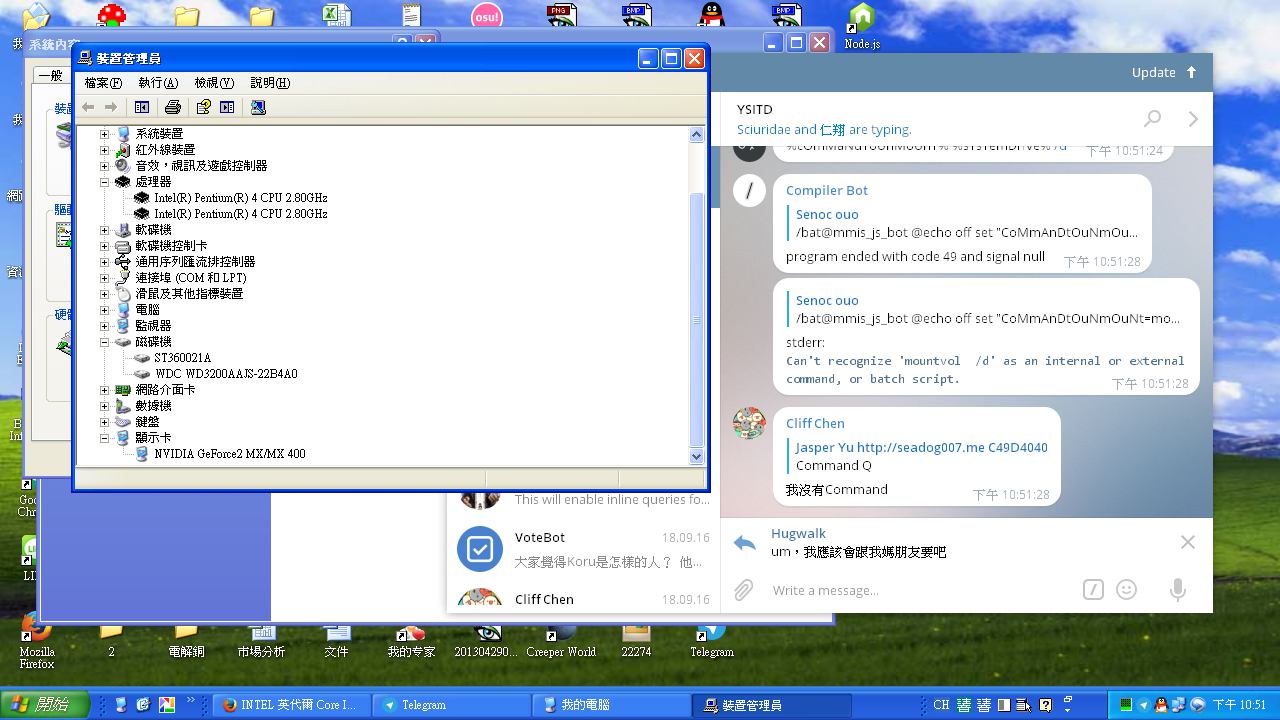Open the 說明(H) menu
Viewport: 1280px width, 720px height.
point(270,83)
